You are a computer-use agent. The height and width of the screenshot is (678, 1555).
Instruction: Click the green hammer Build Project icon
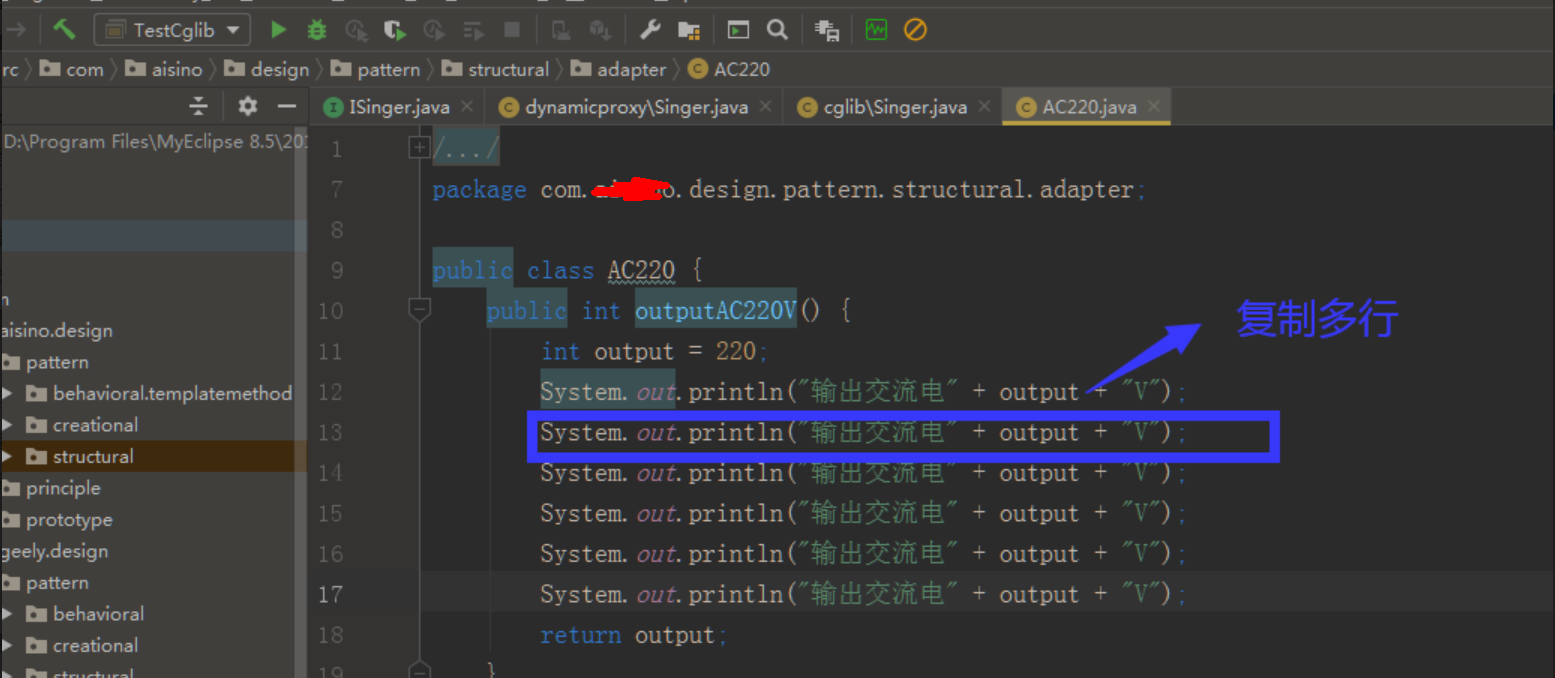click(64, 30)
